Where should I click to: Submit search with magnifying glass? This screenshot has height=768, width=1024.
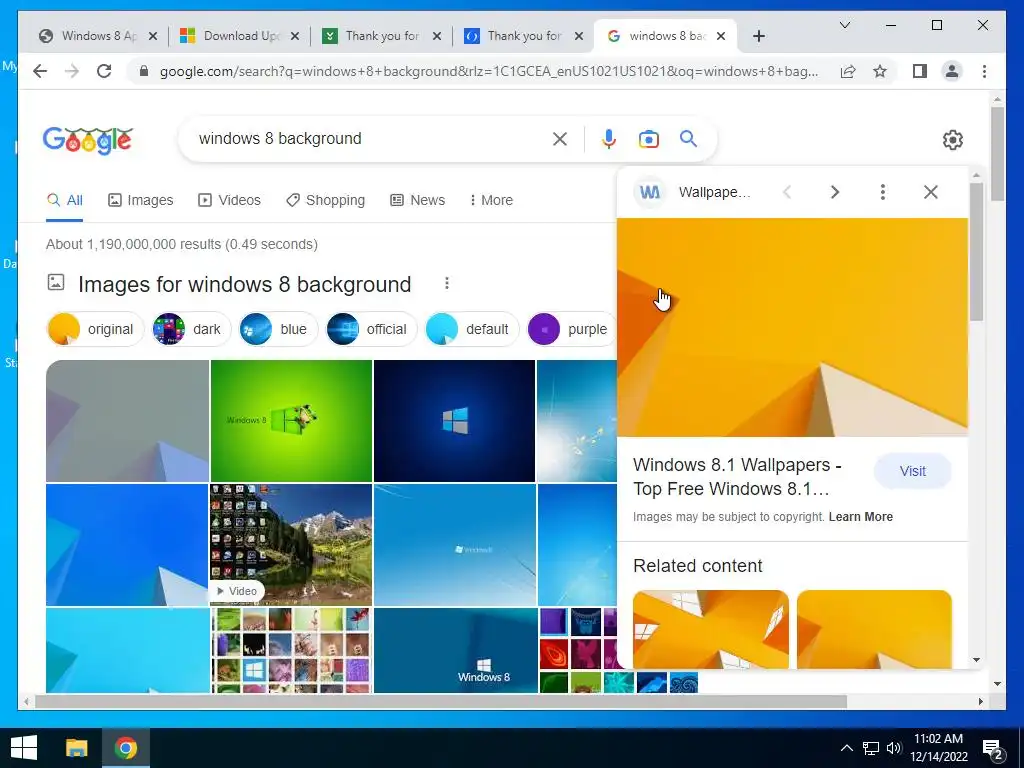pos(688,138)
